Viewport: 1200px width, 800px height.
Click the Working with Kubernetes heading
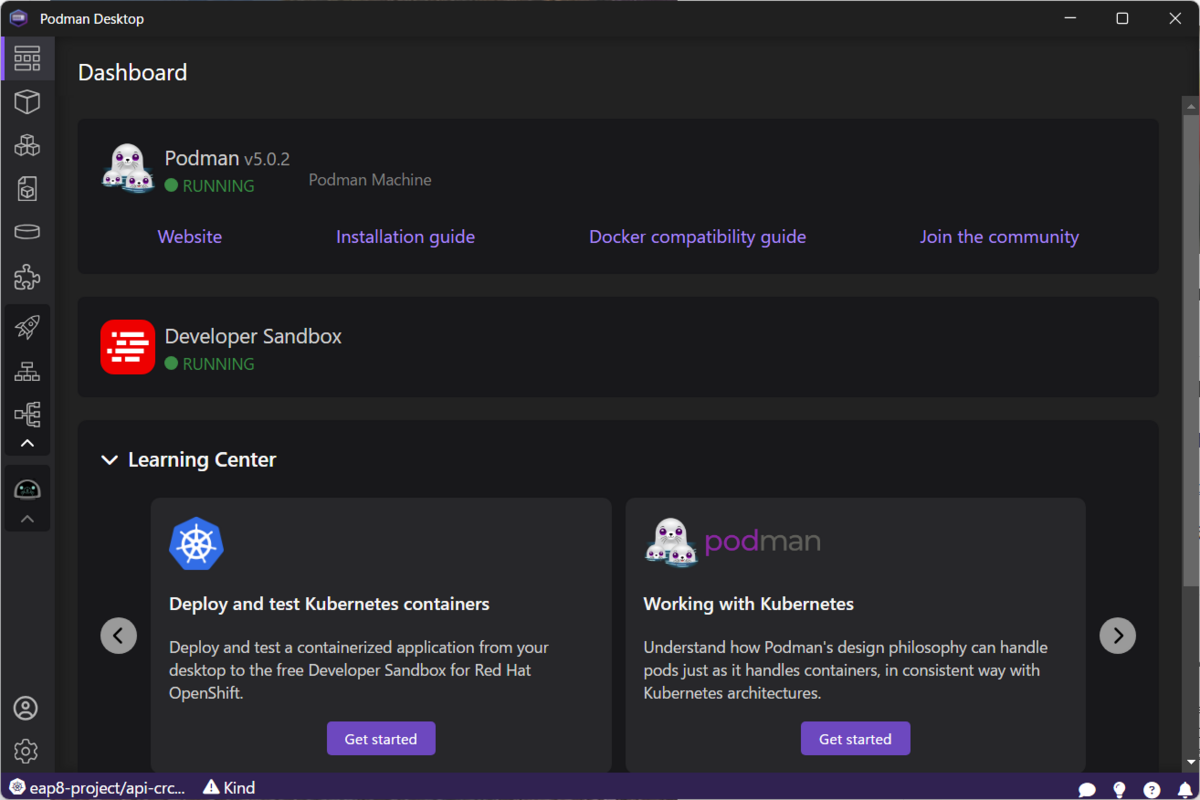pos(748,604)
